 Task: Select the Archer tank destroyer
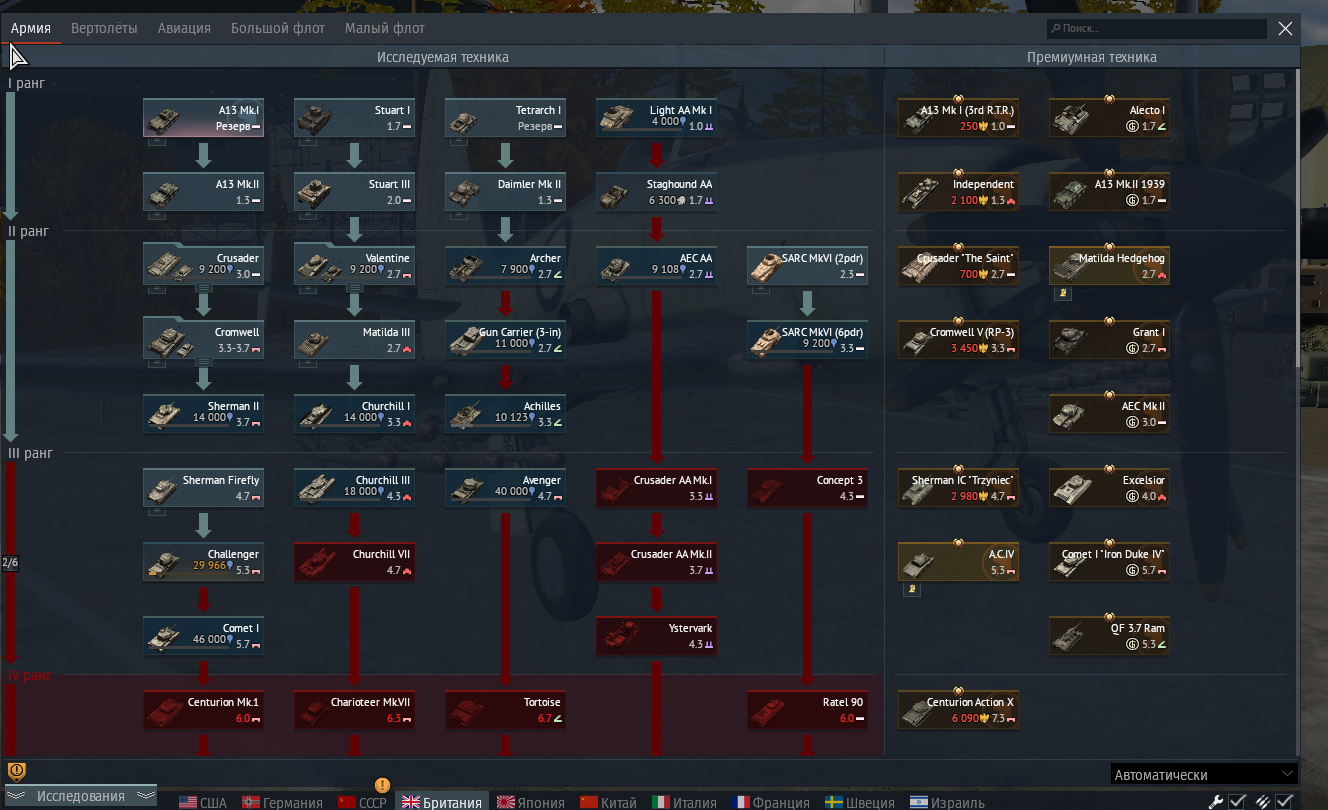coord(505,266)
